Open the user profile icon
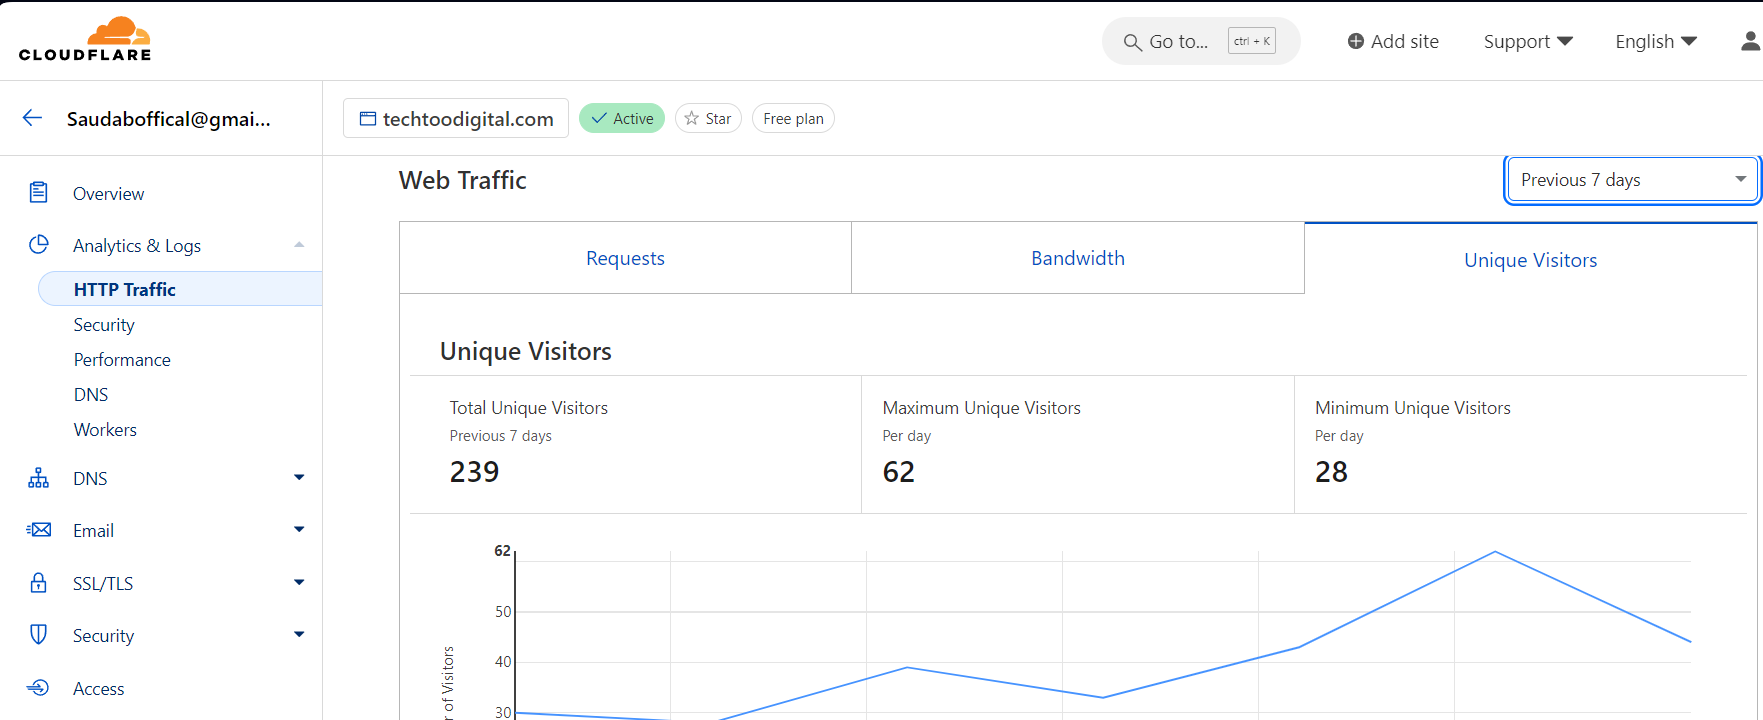Viewport: 1763px width, 720px height. [x=1749, y=41]
